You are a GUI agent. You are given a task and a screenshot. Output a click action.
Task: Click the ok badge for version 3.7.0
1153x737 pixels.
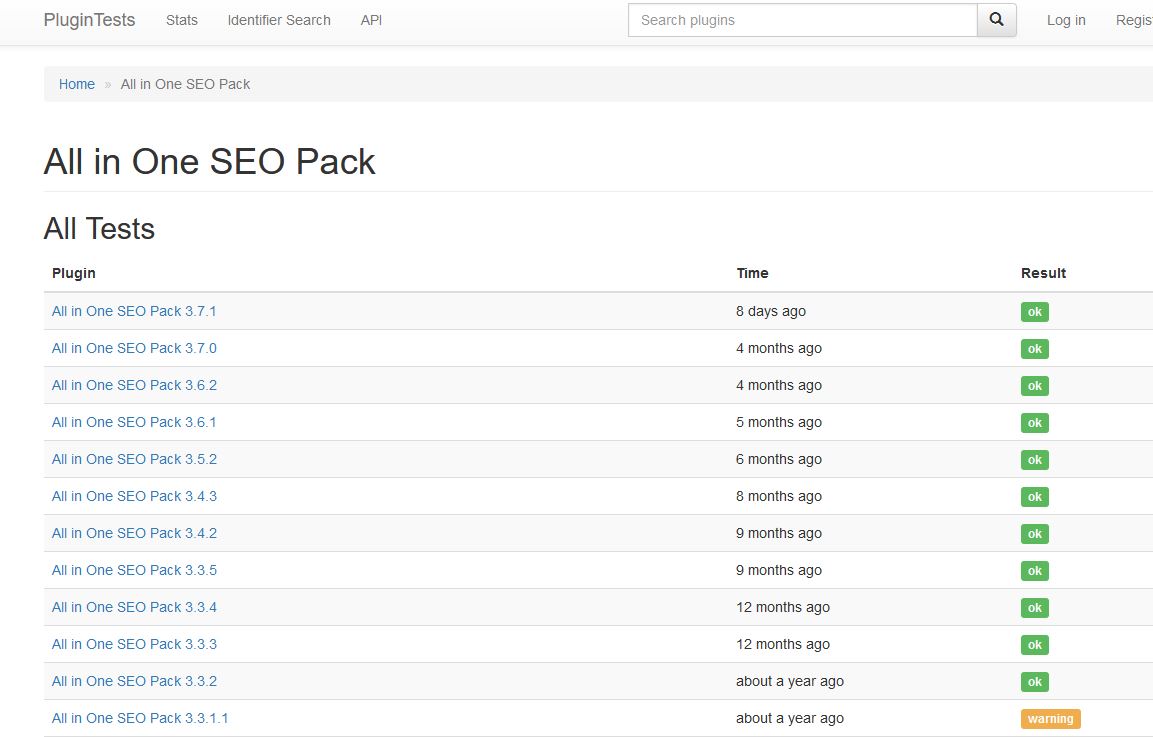[1035, 349]
